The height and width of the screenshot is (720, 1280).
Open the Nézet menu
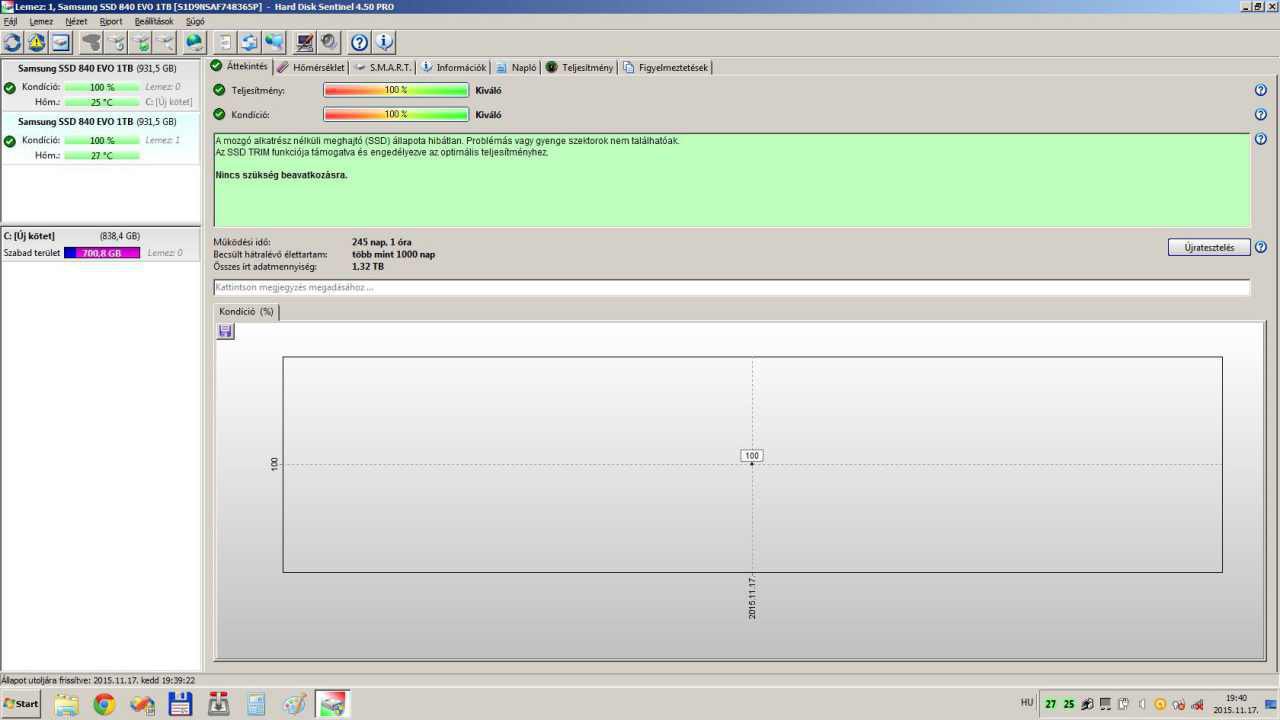pyautogui.click(x=76, y=21)
